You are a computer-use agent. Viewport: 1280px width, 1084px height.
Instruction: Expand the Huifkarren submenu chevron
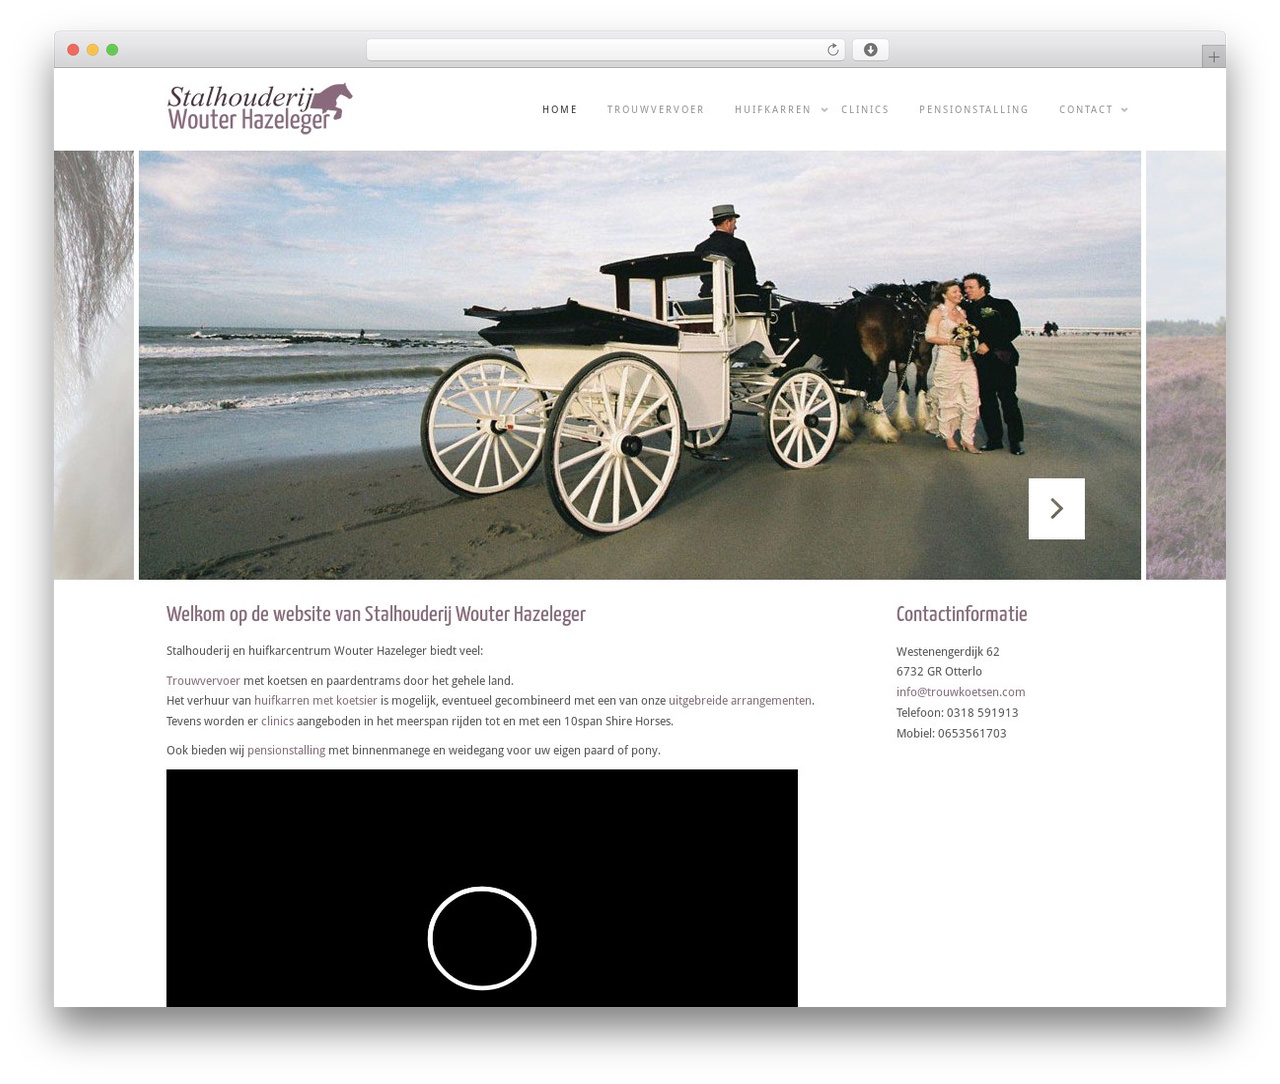pos(825,110)
